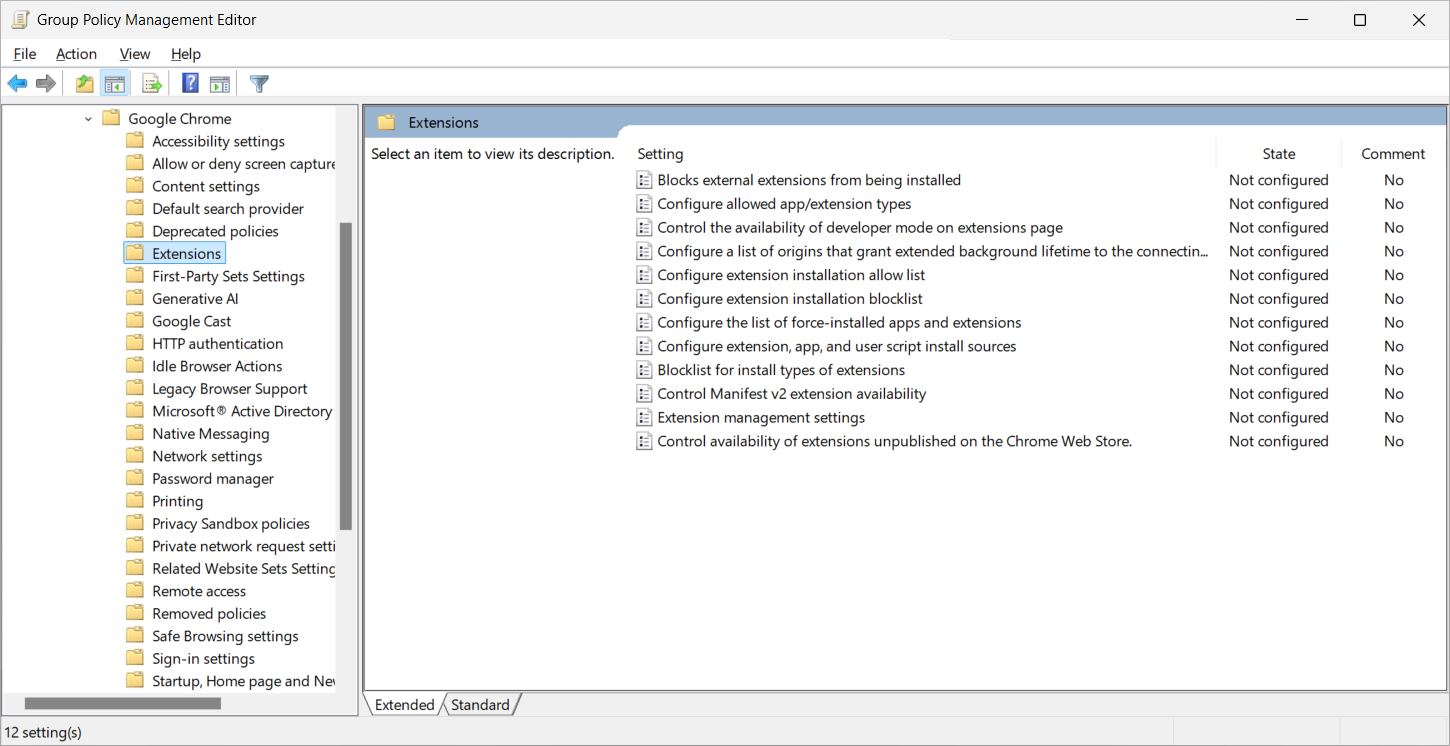Click the icon for Control Manifest v2 extension availability
This screenshot has width=1450, height=746.
click(645, 394)
